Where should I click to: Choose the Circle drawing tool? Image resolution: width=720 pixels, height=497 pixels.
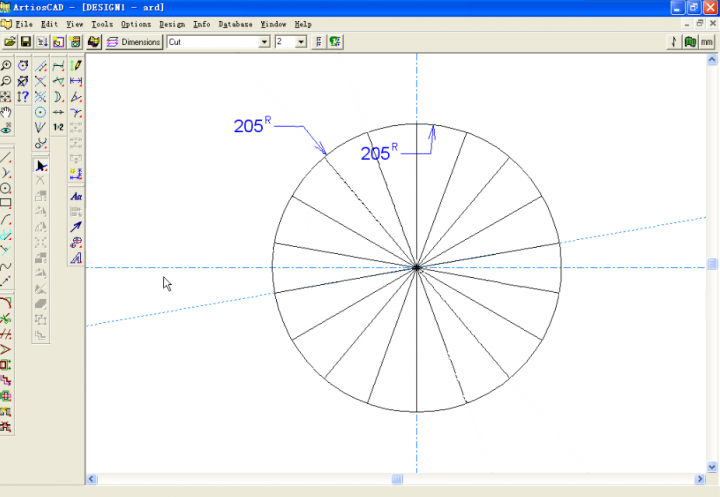coord(7,188)
